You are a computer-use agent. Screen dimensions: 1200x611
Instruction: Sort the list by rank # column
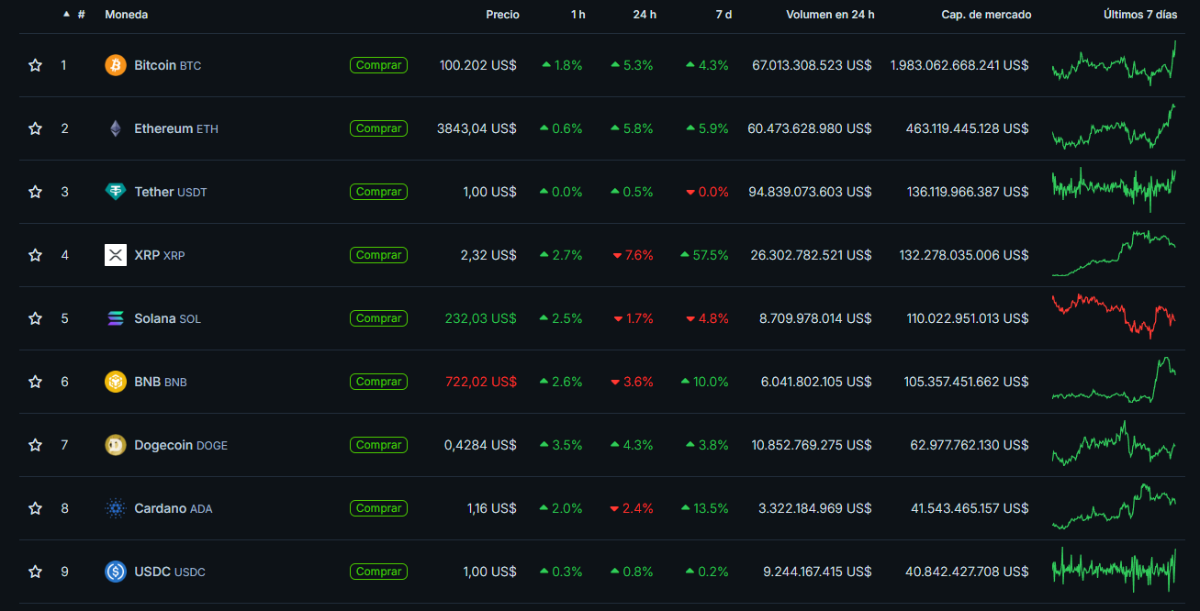tap(80, 15)
